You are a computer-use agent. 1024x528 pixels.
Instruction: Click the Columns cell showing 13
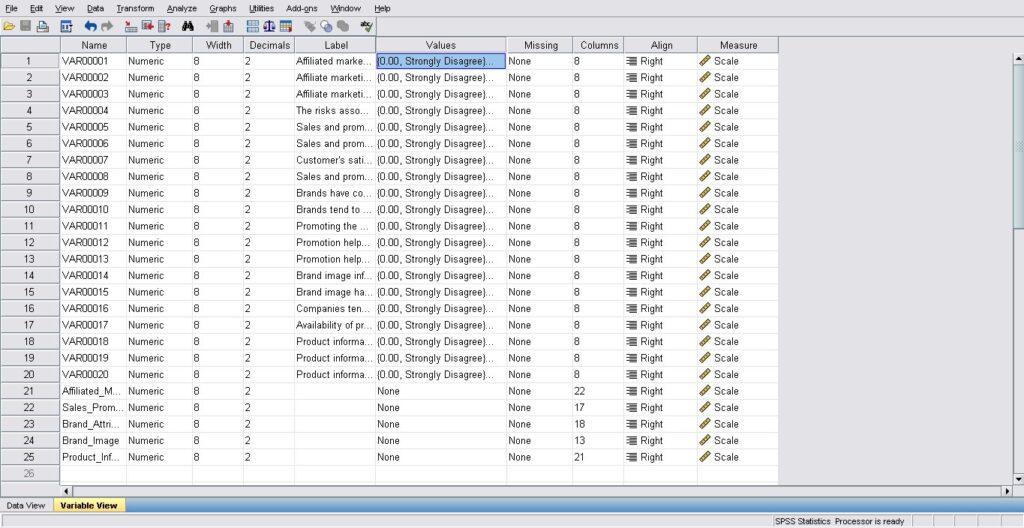coord(598,440)
